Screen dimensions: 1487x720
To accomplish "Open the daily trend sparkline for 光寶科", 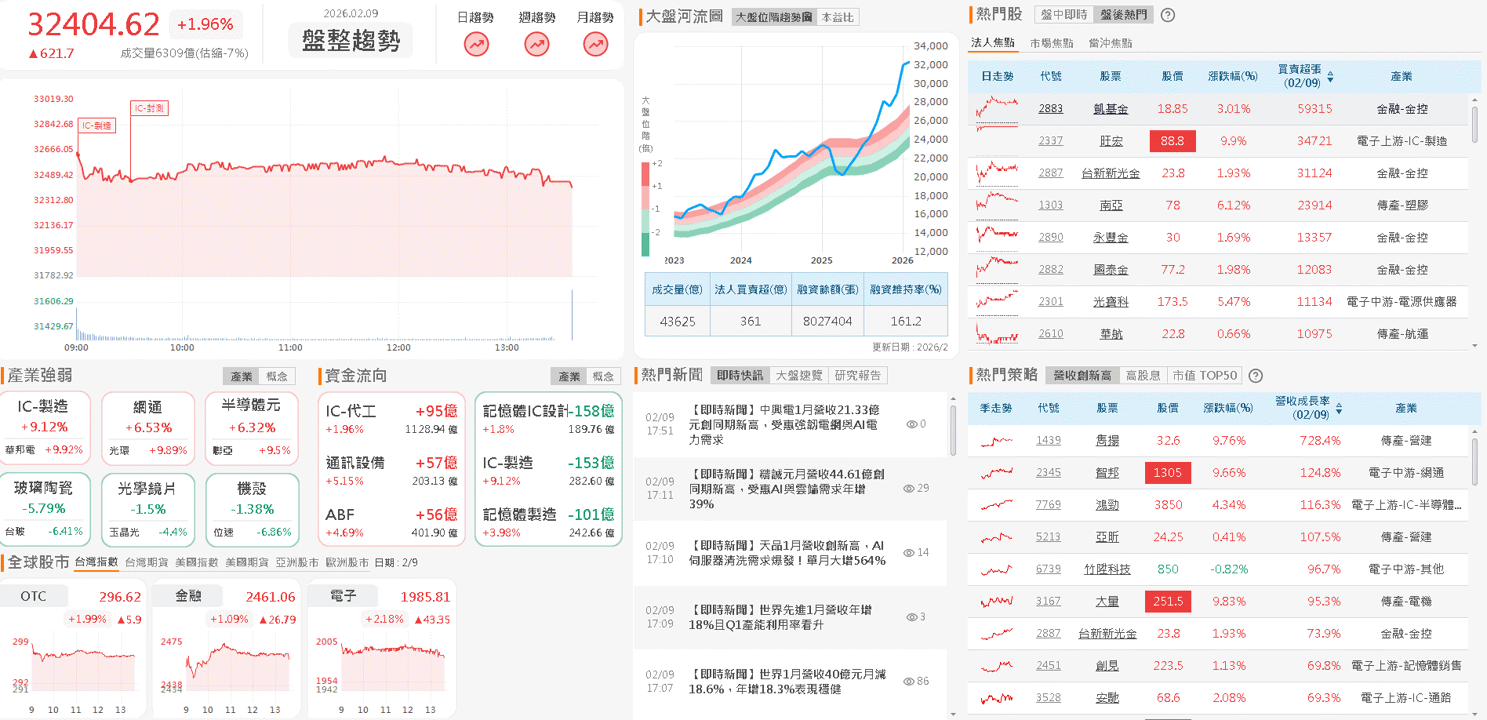I will (998, 301).
